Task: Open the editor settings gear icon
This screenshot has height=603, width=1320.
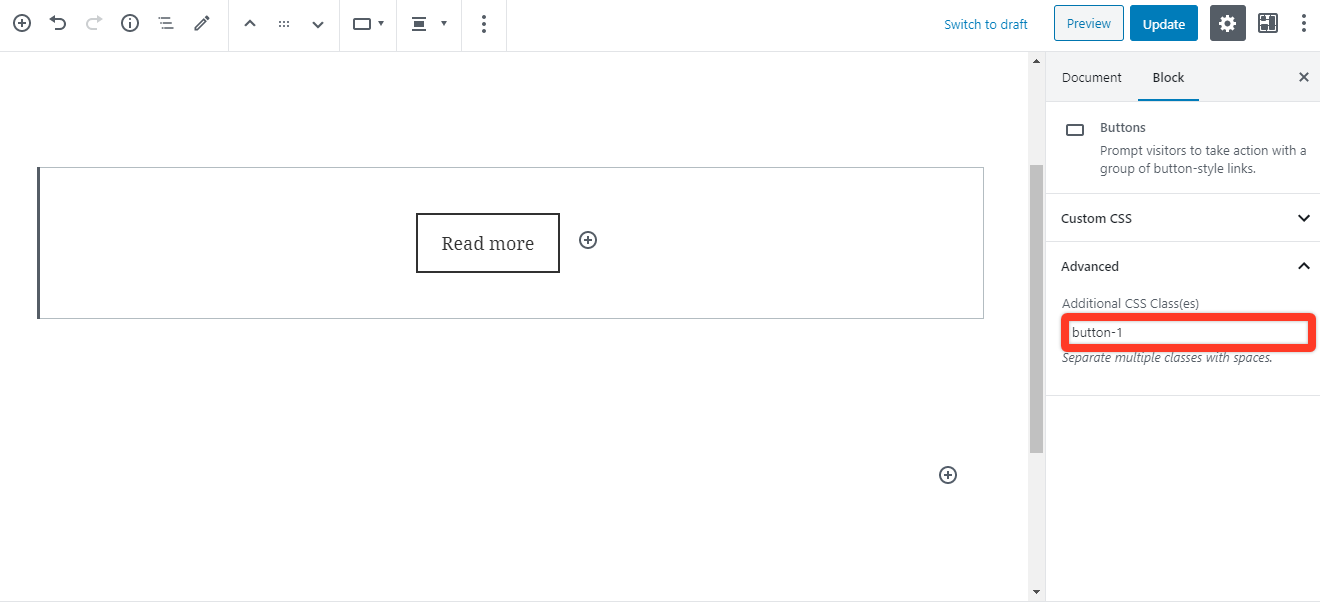Action: (1227, 23)
